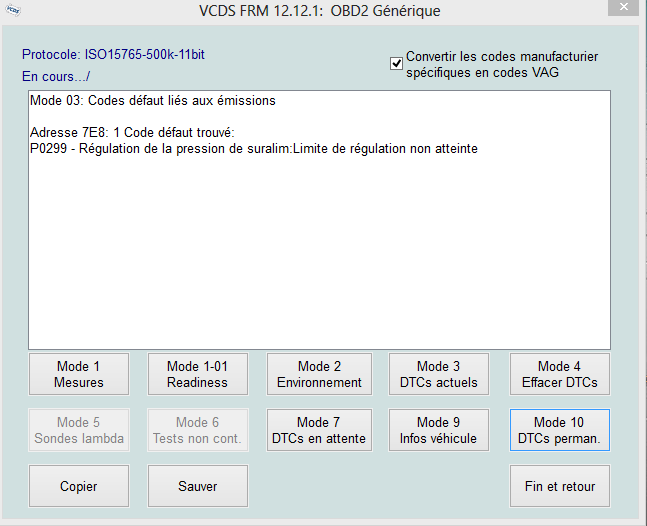Open Mode 7 DTCs en attente
The height and width of the screenshot is (526, 647).
click(319, 430)
